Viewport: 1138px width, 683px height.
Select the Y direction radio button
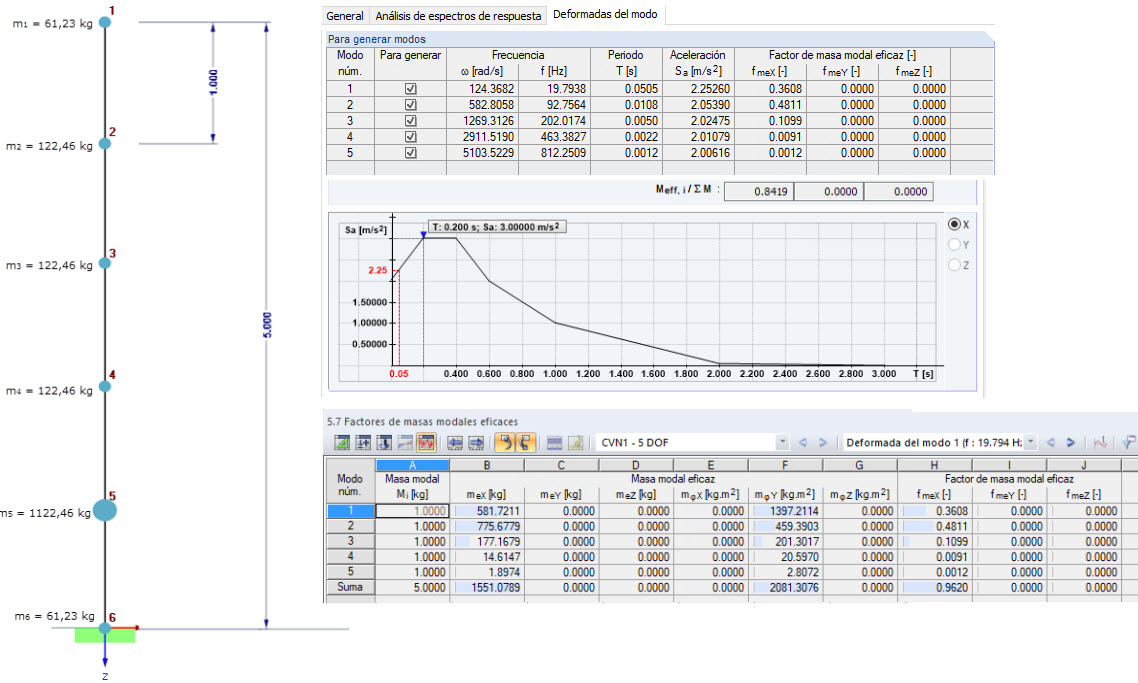(x=954, y=245)
